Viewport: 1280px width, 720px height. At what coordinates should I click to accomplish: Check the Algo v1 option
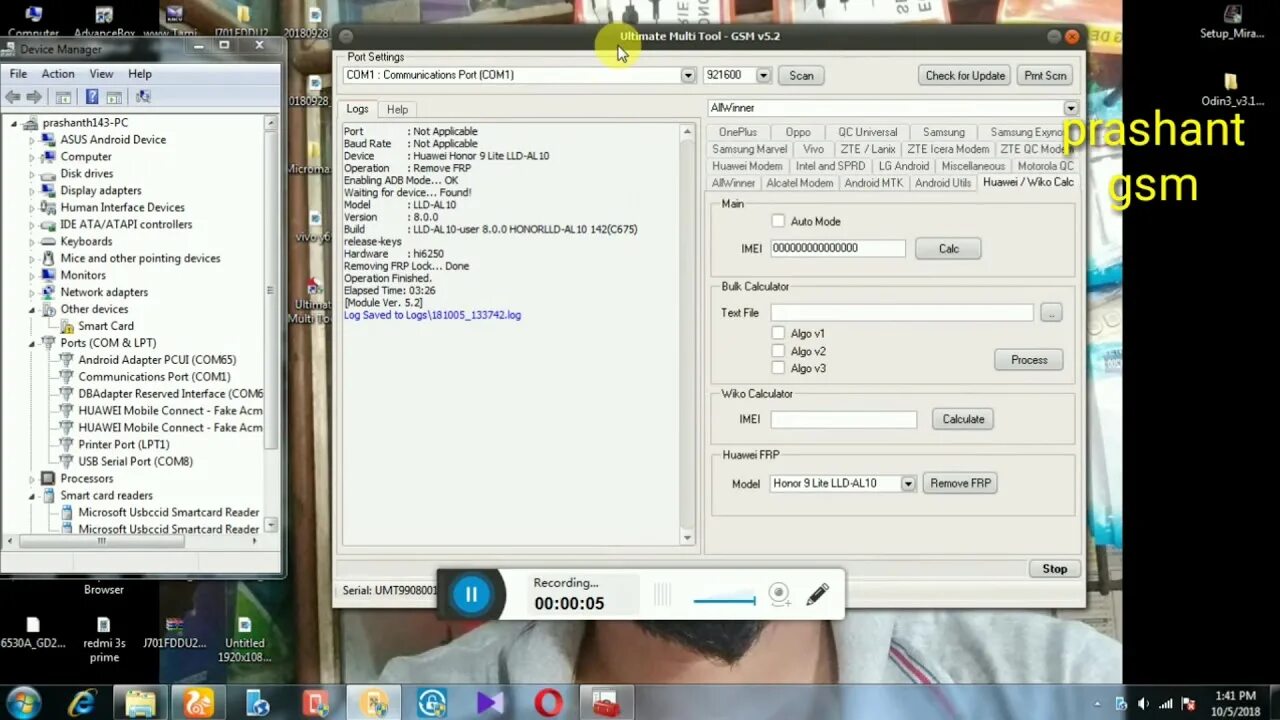click(x=778, y=333)
